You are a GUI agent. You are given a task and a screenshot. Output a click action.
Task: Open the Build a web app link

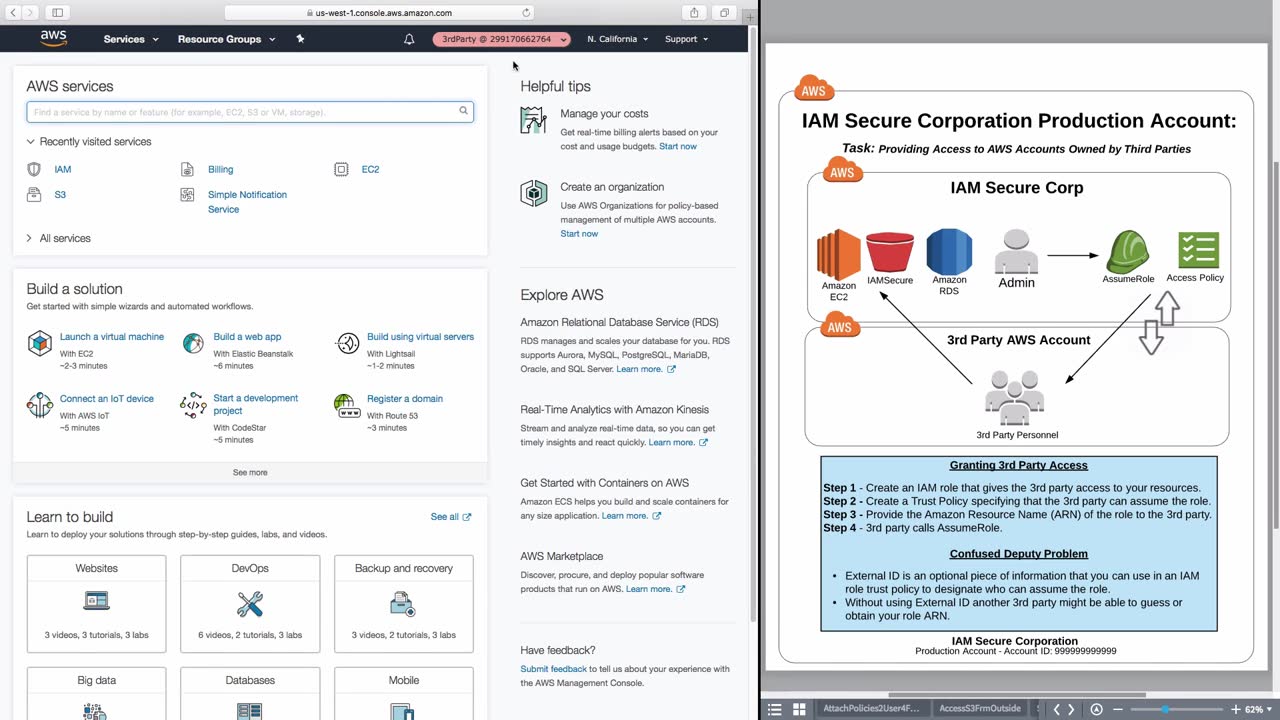pyautogui.click(x=247, y=337)
